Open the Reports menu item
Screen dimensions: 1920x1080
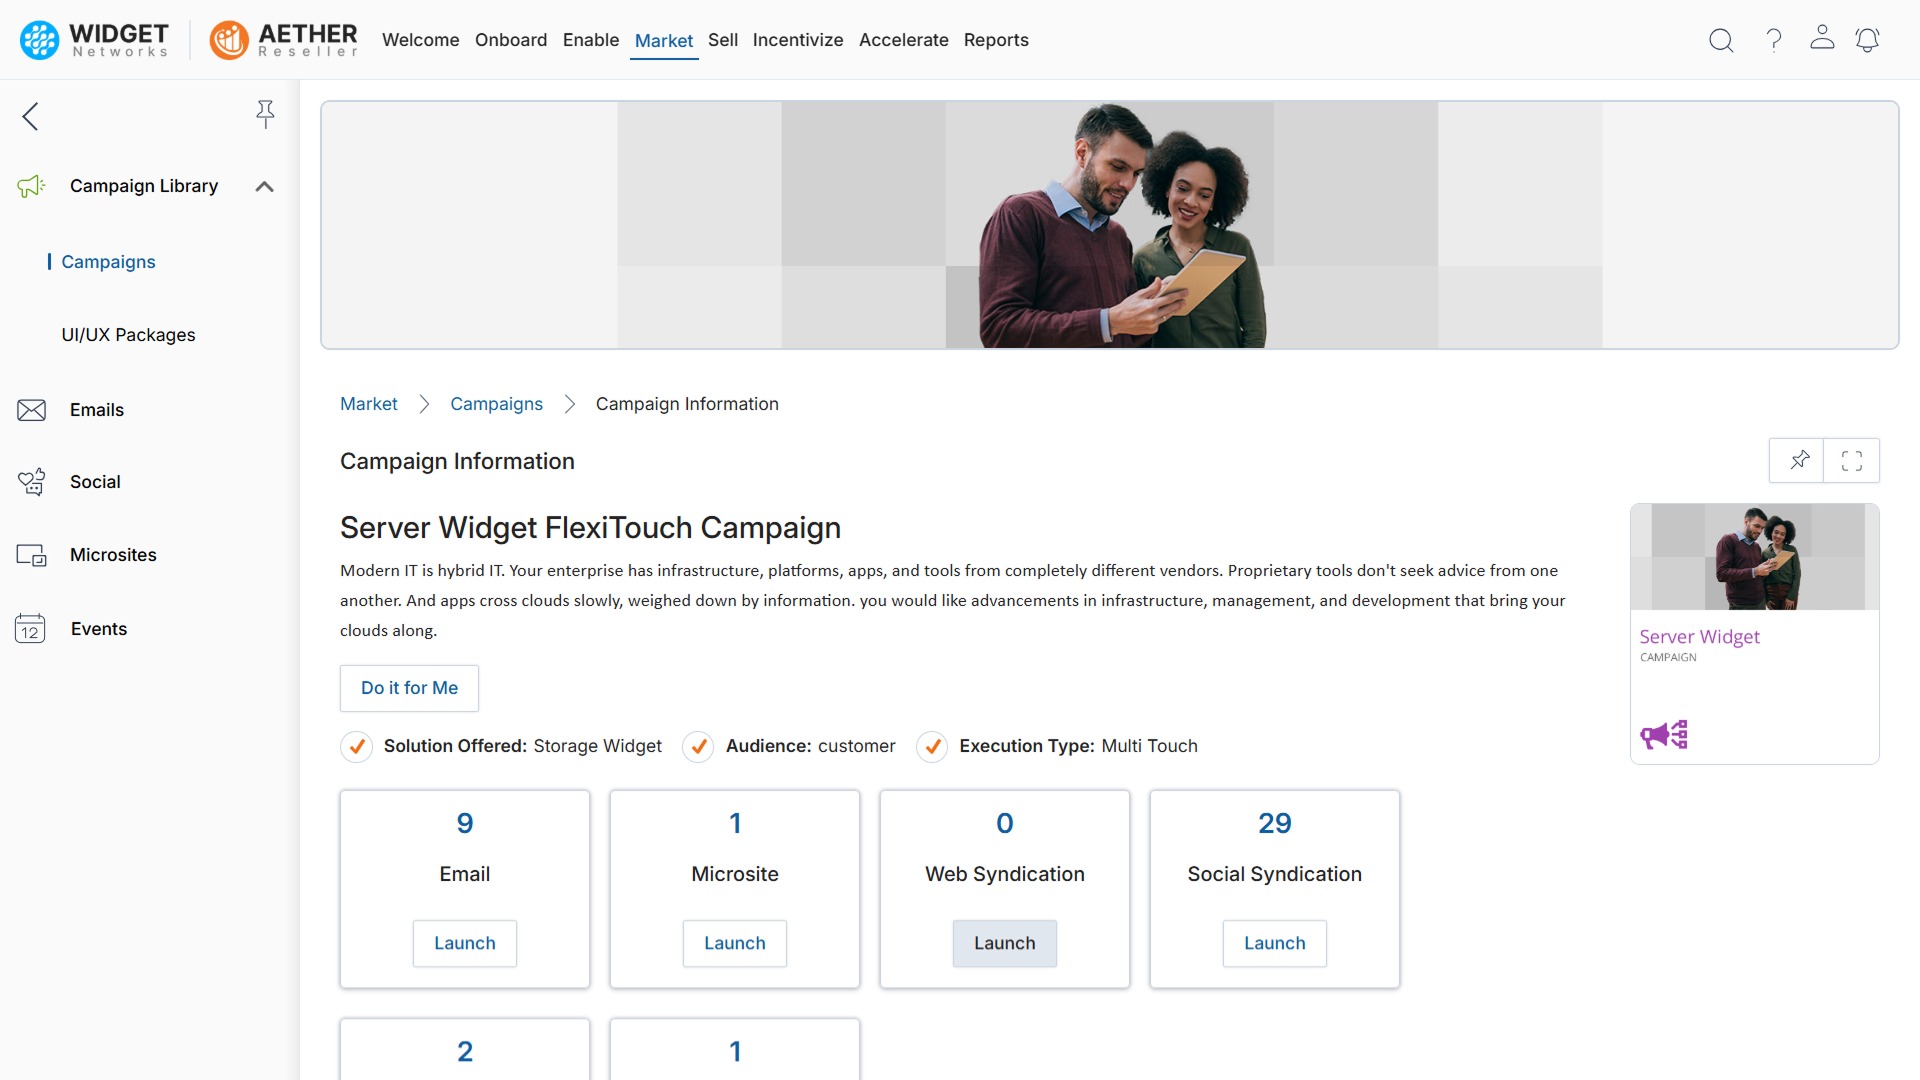point(996,40)
